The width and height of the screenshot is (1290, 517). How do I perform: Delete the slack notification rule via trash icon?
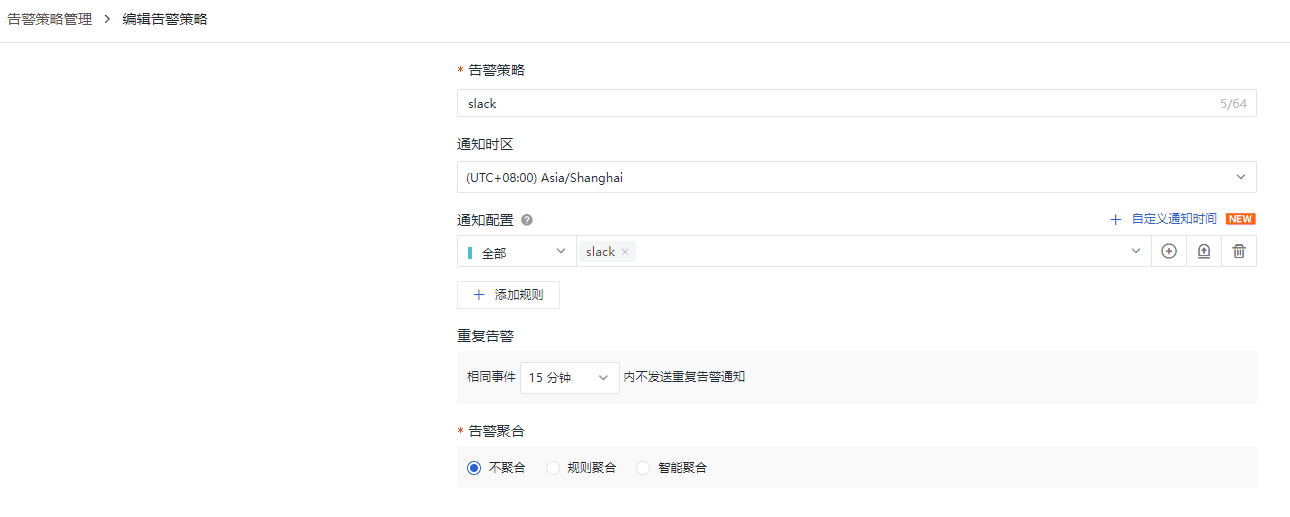click(1239, 252)
